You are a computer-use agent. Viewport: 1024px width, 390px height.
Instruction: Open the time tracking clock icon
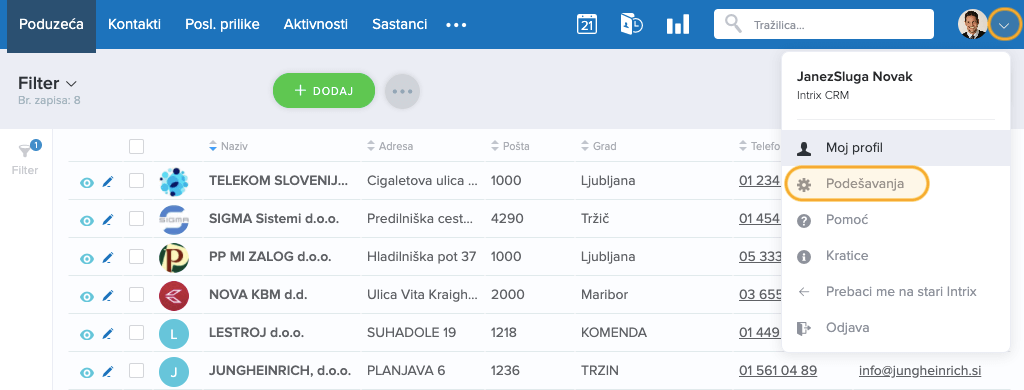coord(632,24)
